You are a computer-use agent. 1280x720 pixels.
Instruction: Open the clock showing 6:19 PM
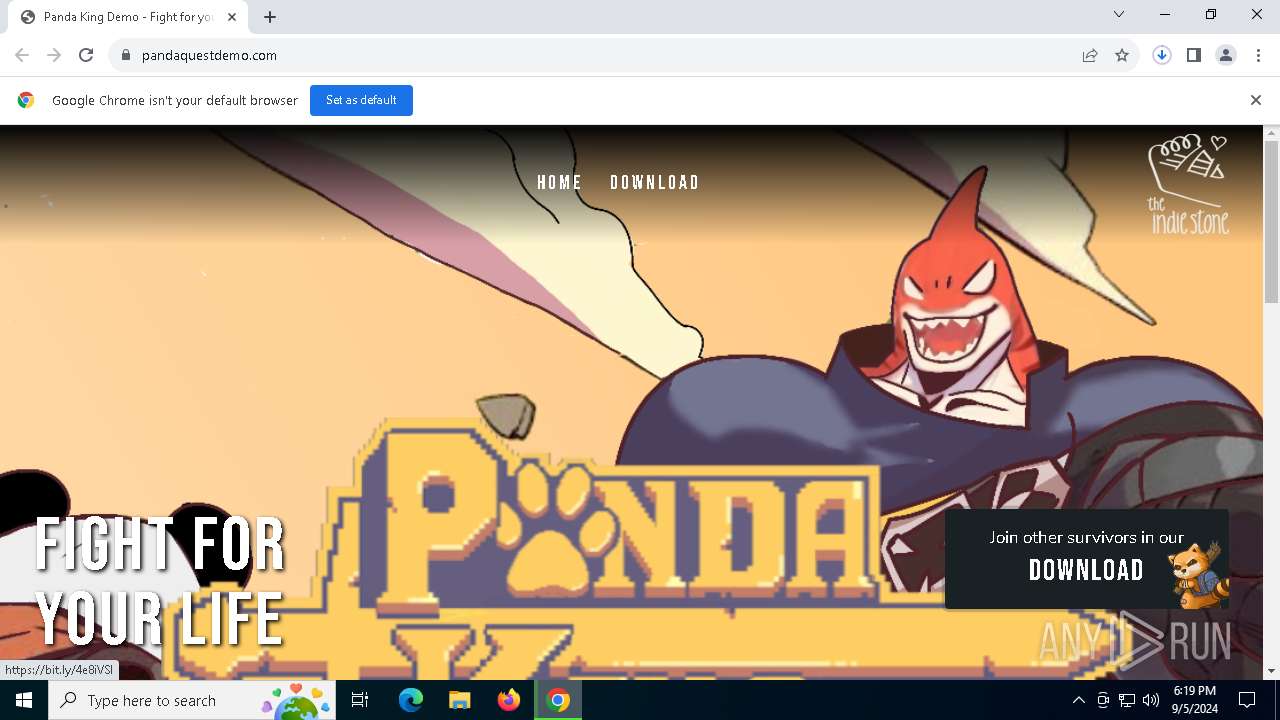click(1195, 700)
